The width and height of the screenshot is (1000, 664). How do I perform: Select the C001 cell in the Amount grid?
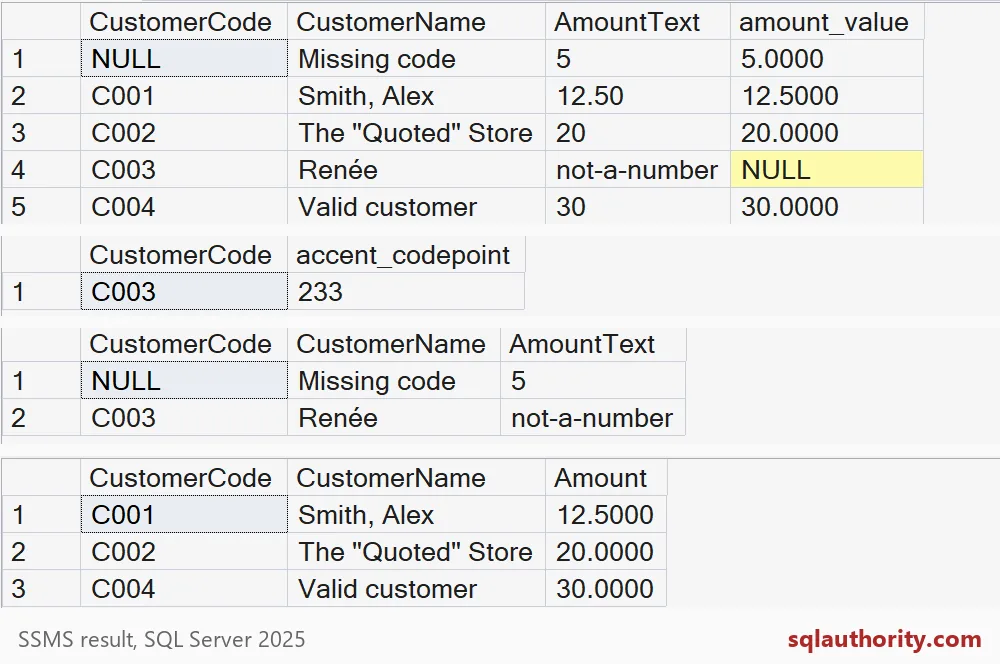pyautogui.click(x=184, y=515)
